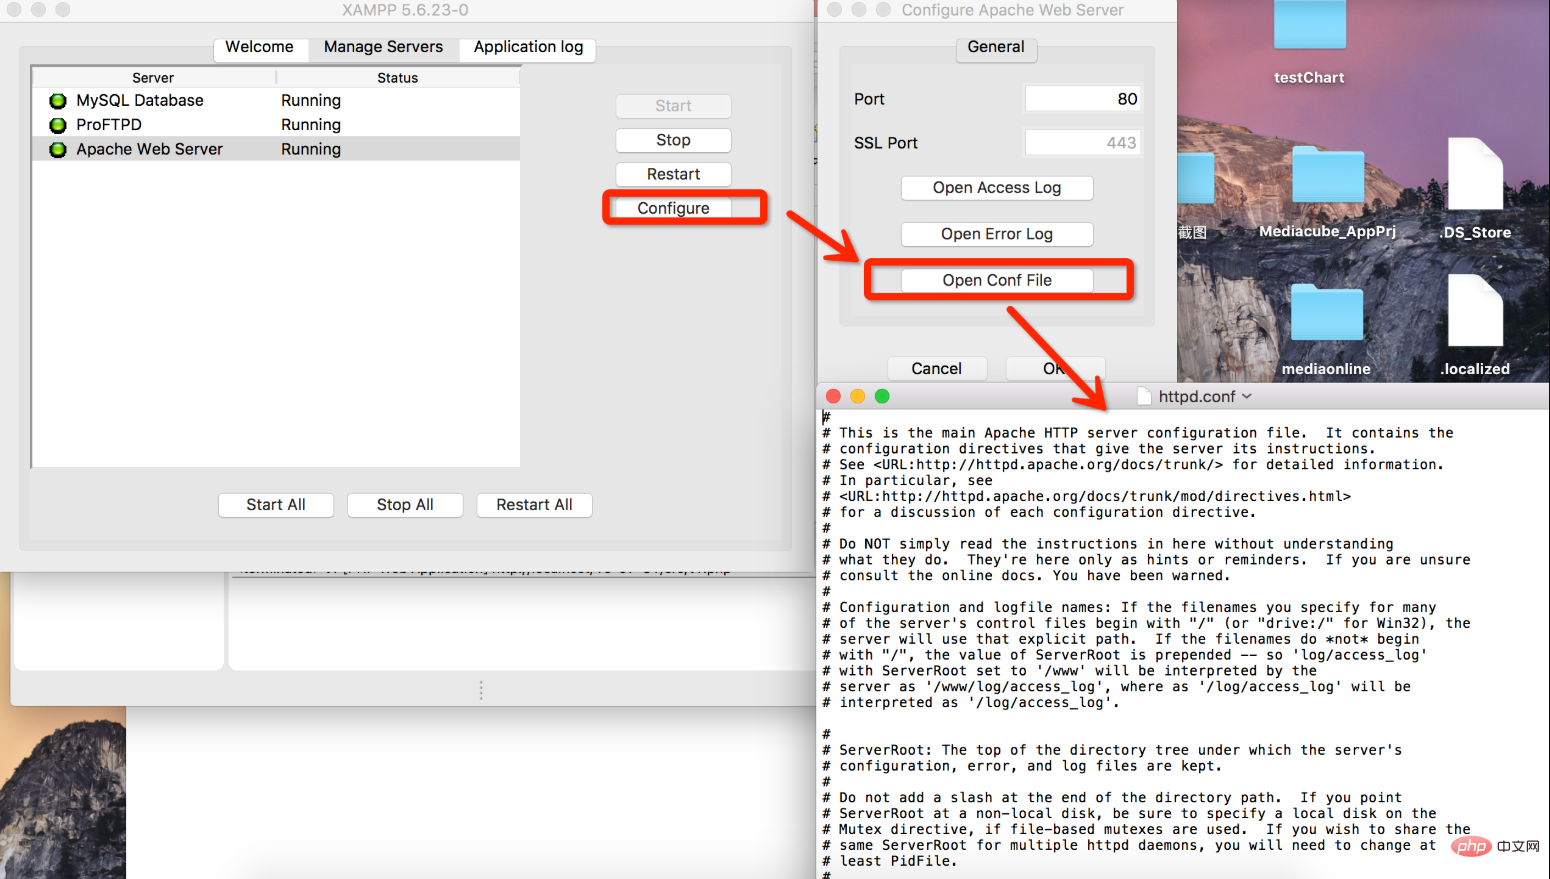Click Restart All servers button
This screenshot has width=1550, height=879.
(x=535, y=505)
